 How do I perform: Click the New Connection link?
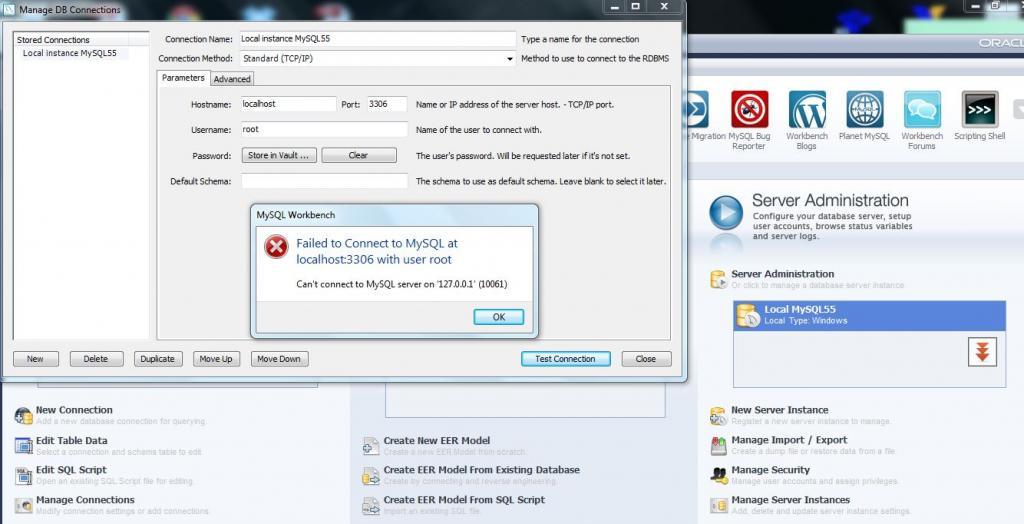point(74,410)
